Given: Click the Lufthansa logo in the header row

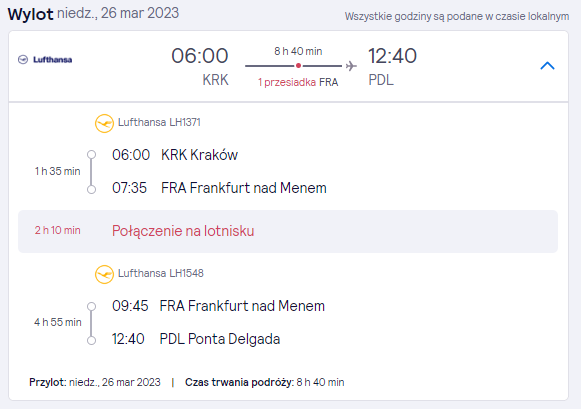Looking at the screenshot, I should (45, 60).
